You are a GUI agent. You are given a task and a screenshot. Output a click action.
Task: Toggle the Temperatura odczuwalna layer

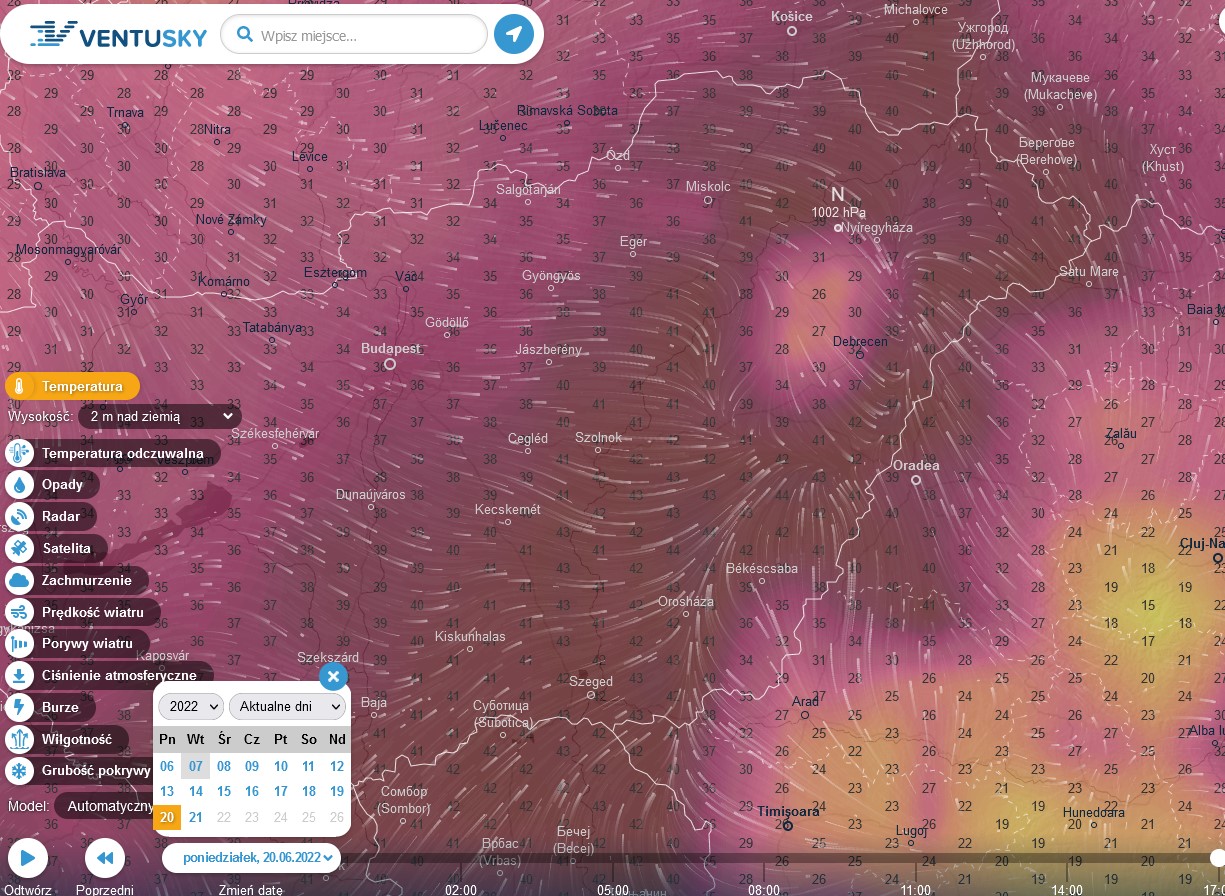122,454
